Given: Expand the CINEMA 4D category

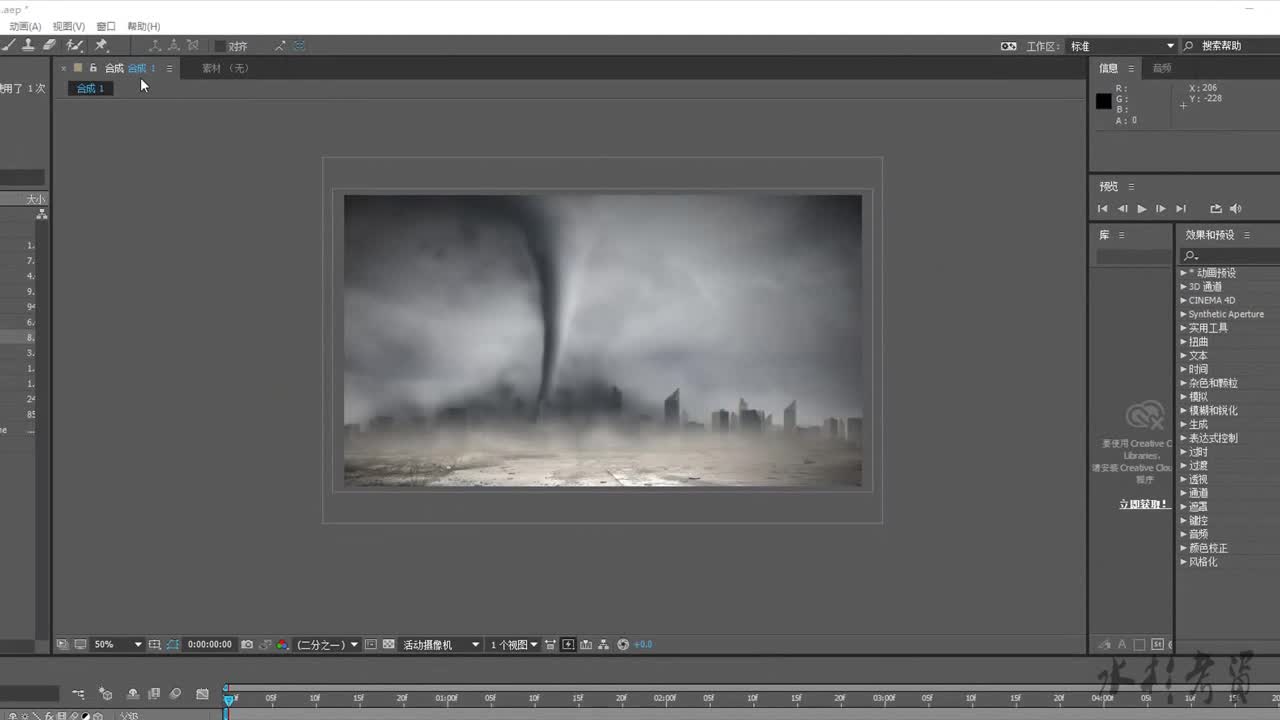Looking at the screenshot, I should click(1184, 300).
